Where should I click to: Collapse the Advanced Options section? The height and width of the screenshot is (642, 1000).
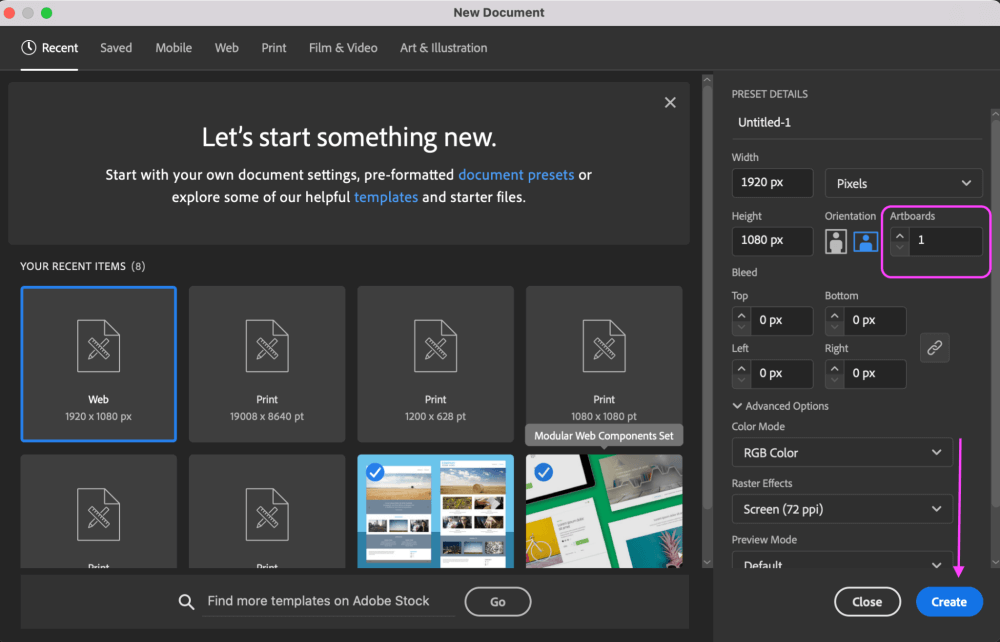(738, 406)
